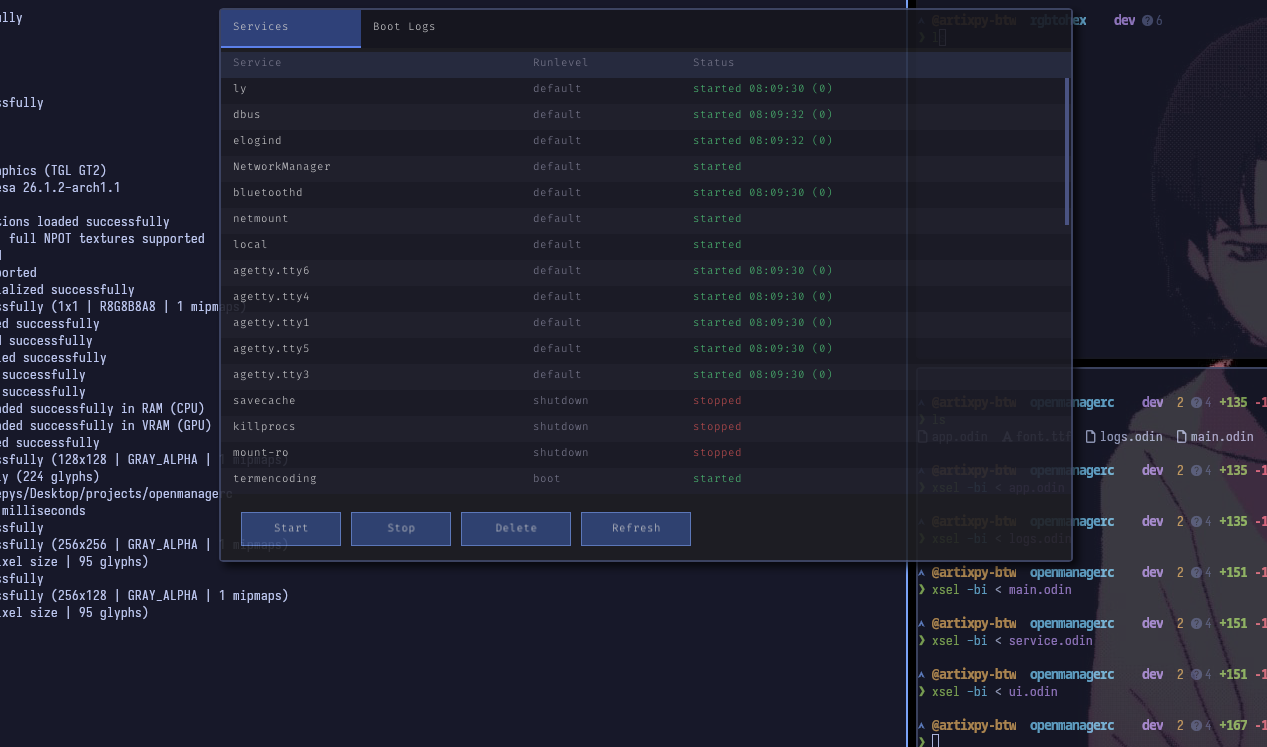The height and width of the screenshot is (747, 1267).
Task: Select the netmount service row
Action: pos(642,219)
